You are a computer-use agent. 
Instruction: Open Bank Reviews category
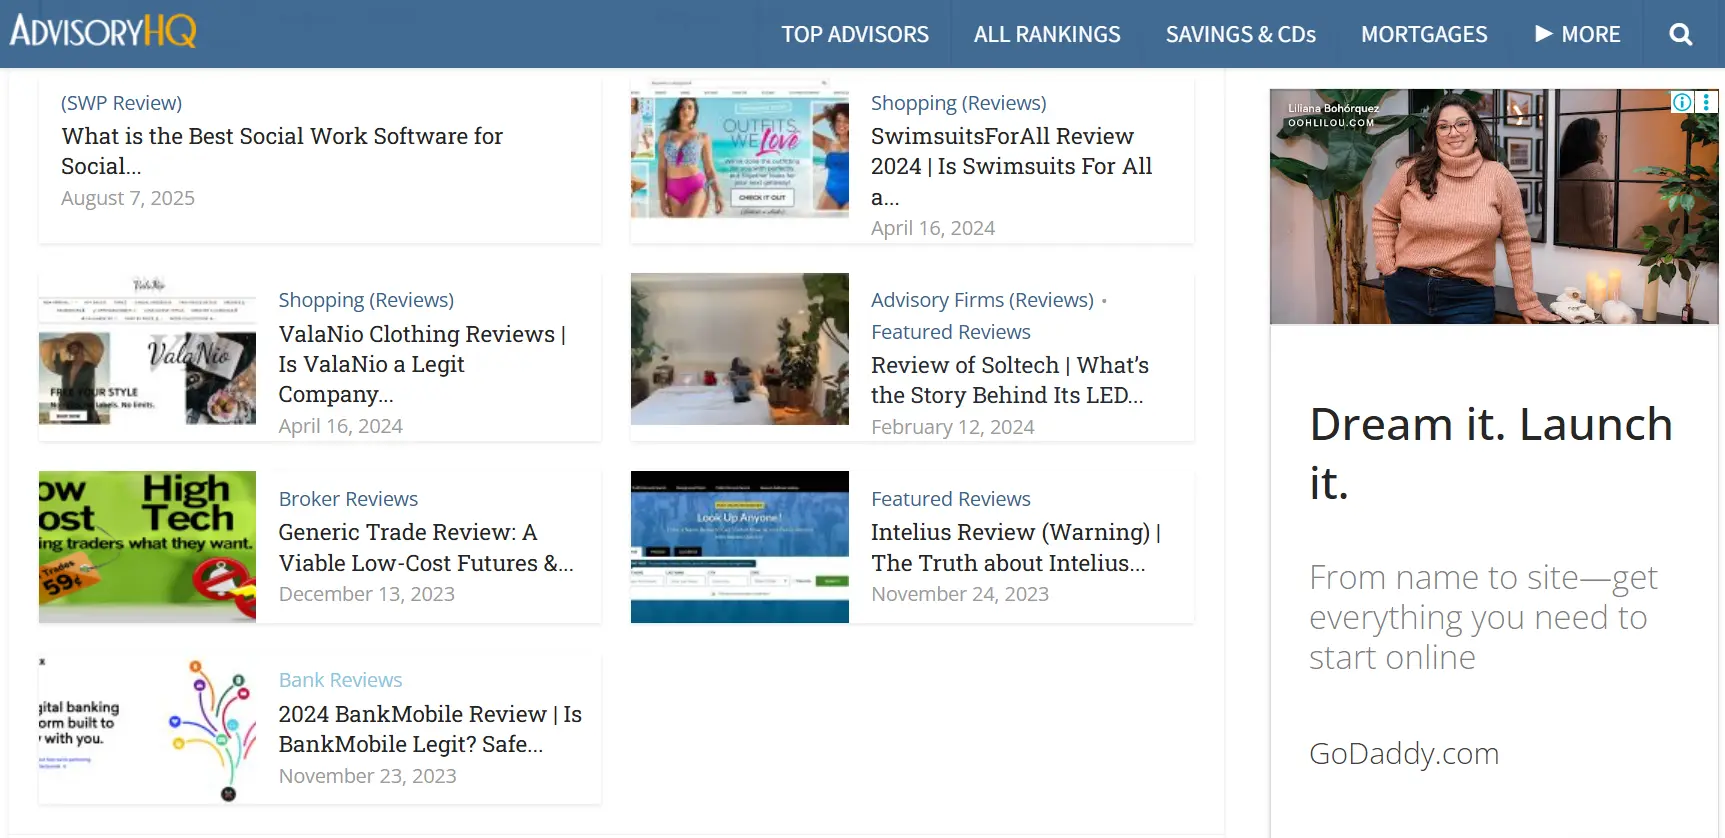(340, 680)
